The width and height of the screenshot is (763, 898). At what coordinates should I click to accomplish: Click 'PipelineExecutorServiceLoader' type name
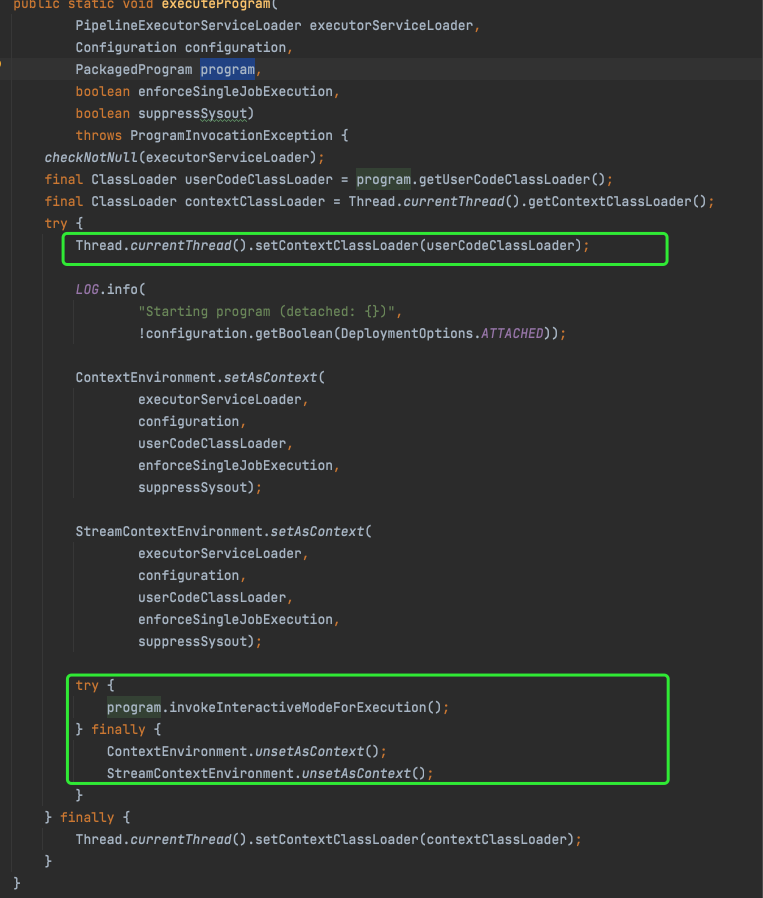click(188, 26)
